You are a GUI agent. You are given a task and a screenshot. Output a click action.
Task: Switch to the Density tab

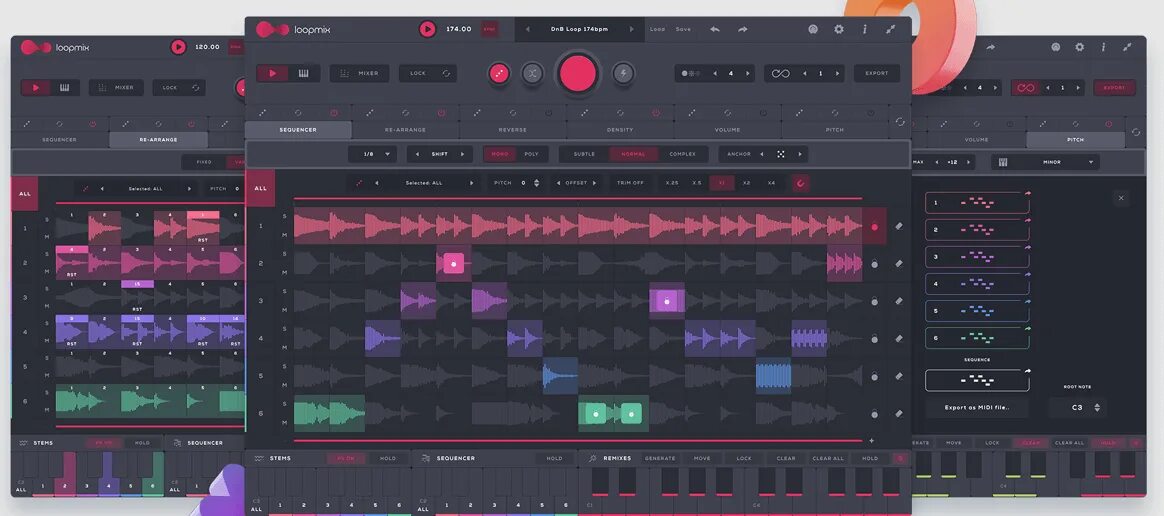pyautogui.click(x=620, y=130)
